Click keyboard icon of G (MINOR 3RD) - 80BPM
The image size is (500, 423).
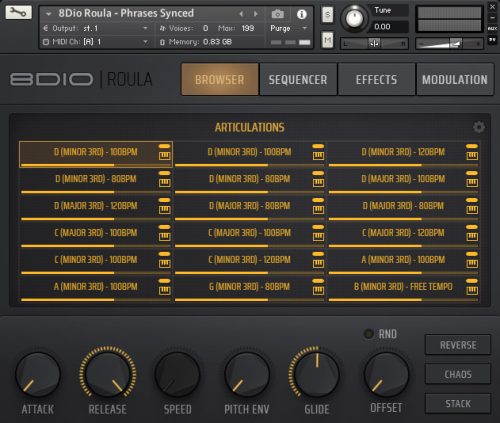click(x=318, y=291)
